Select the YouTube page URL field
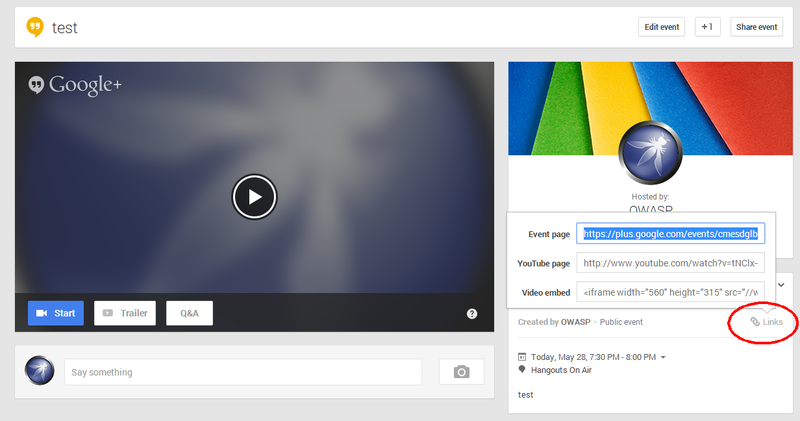The image size is (800, 421). (670, 263)
